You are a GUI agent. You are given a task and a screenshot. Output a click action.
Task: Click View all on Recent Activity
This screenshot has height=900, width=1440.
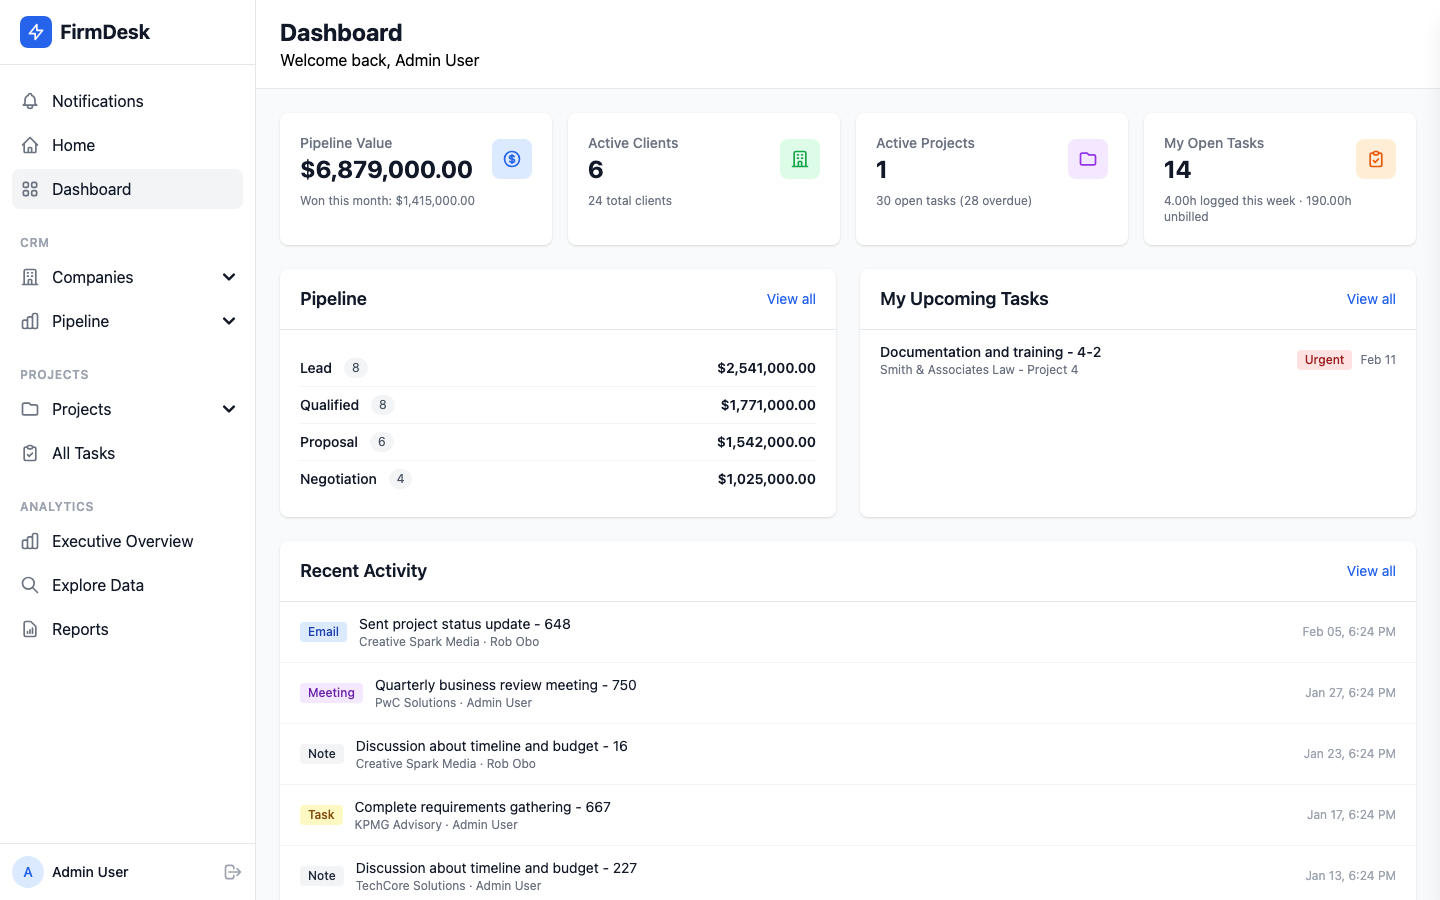pyautogui.click(x=1371, y=571)
